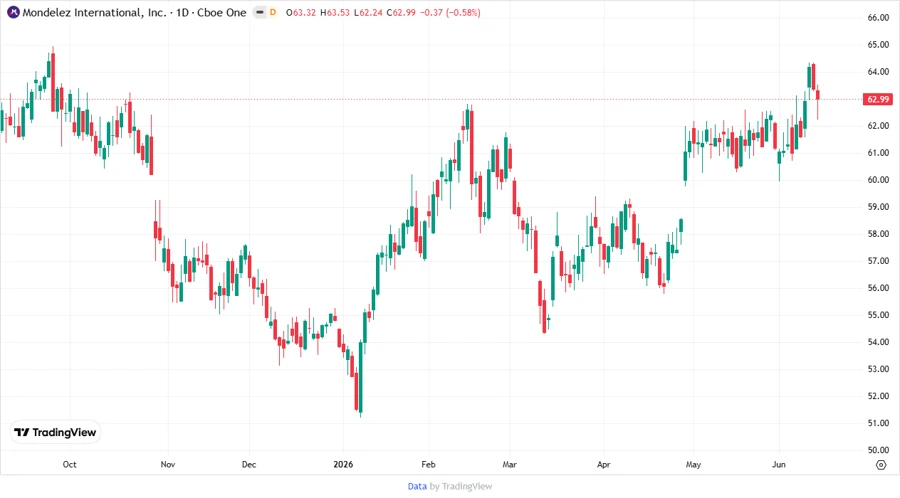This screenshot has height=498, width=900.
Task: Click the Mondelez purple logo icon
Action: [x=13, y=12]
